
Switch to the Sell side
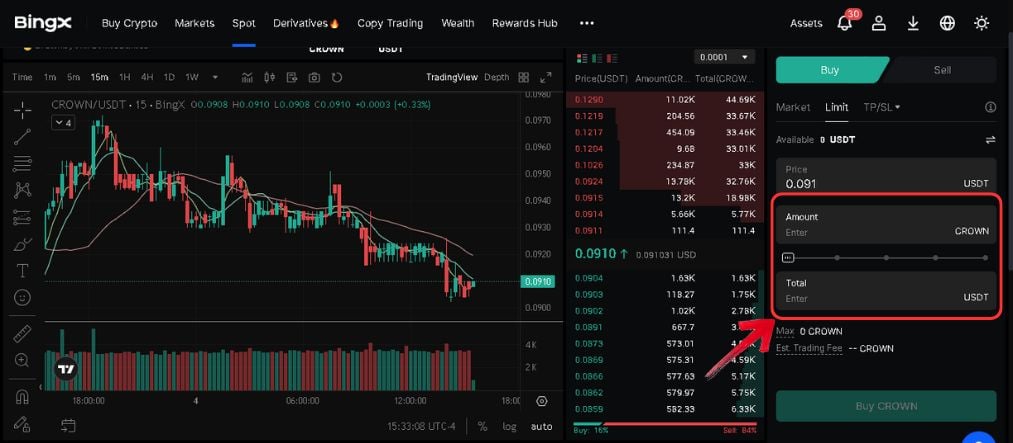942,70
